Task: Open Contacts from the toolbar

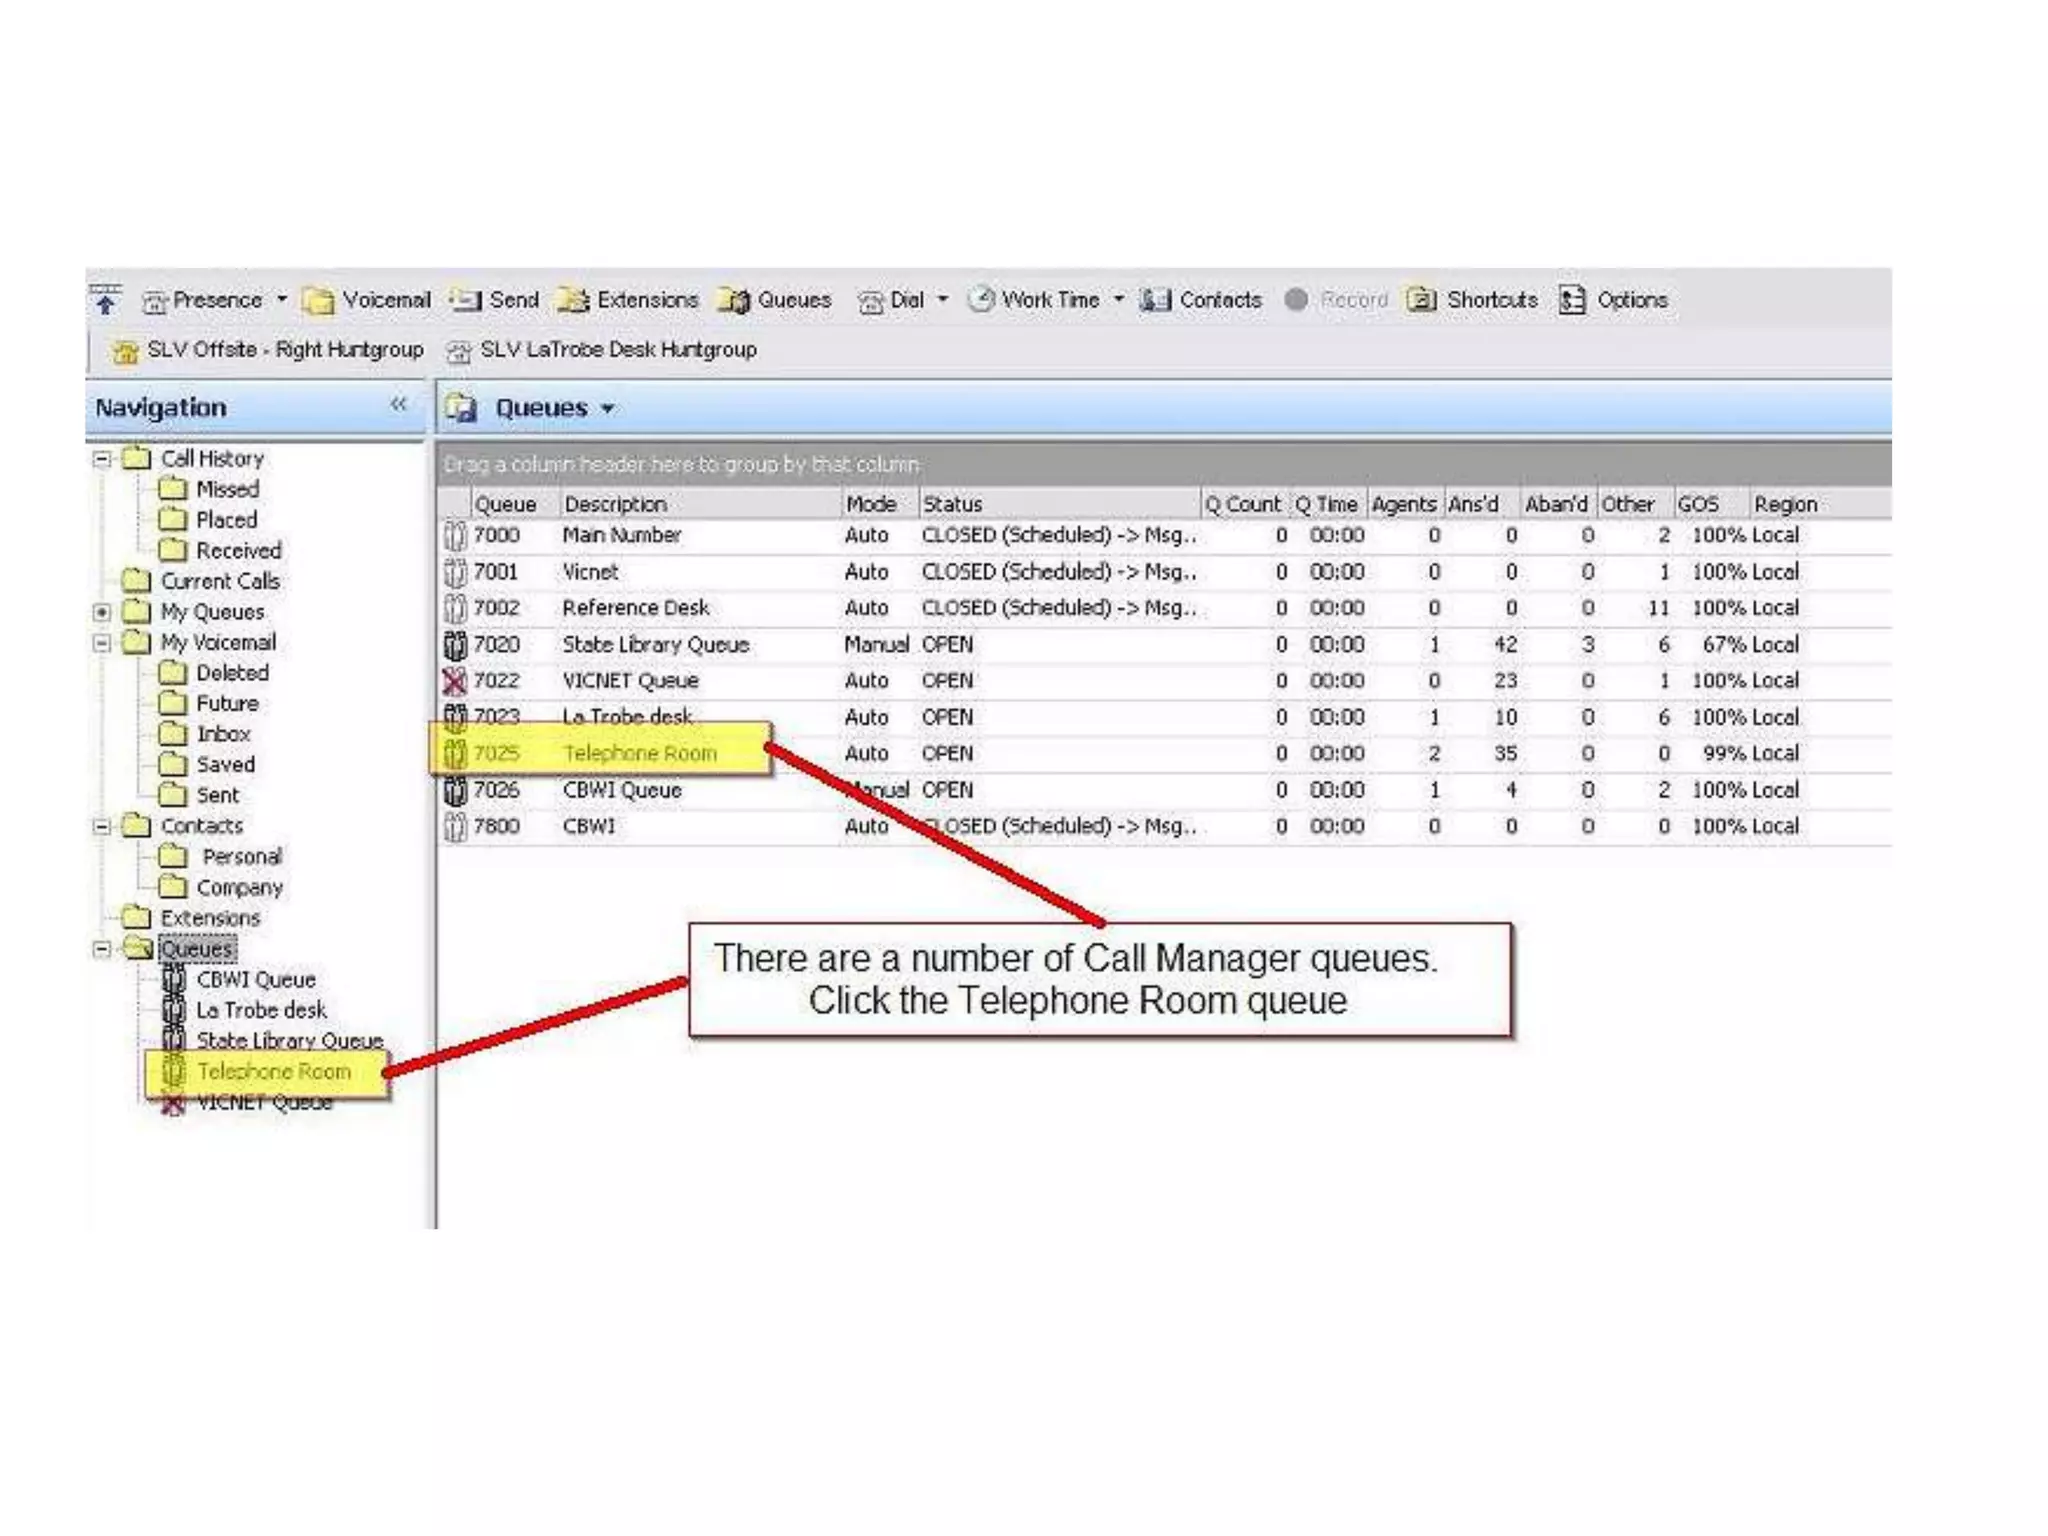Action: point(1156,300)
